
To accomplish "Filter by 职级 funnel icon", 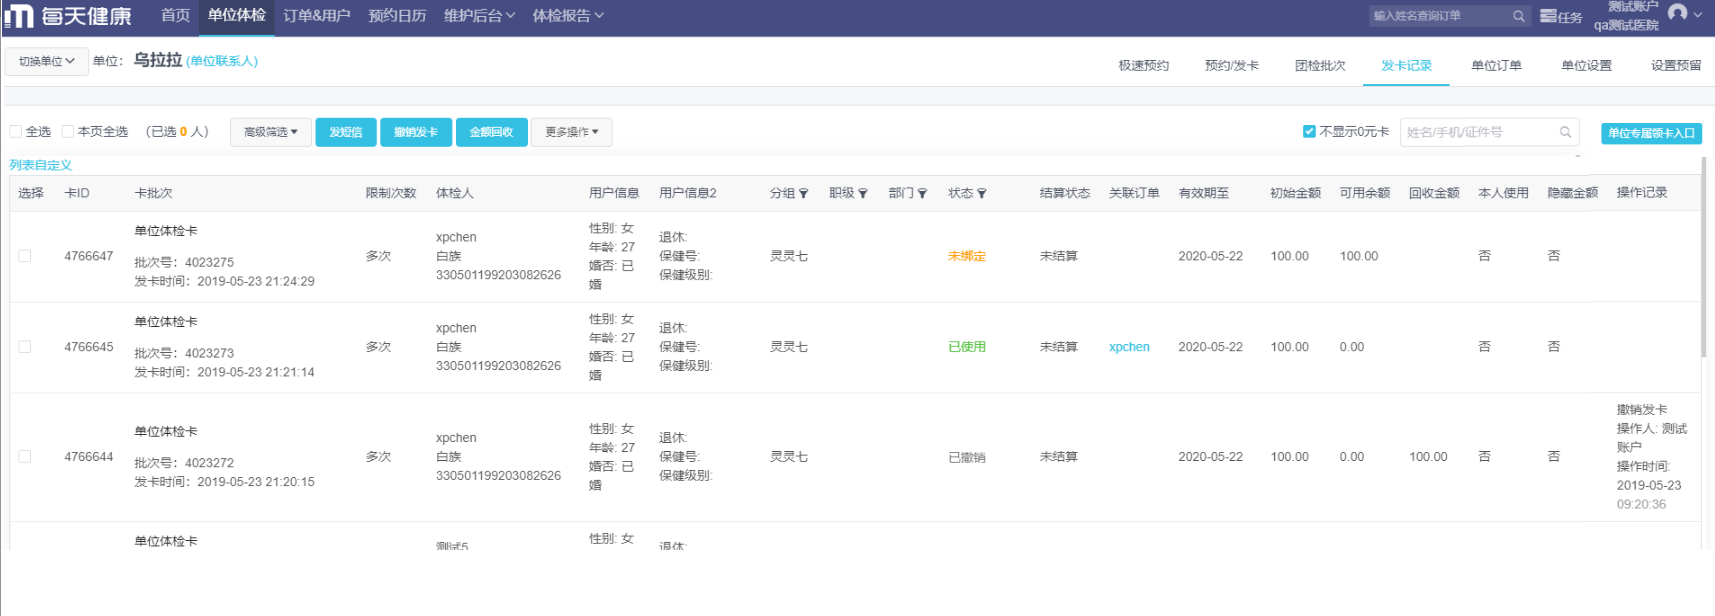I will coord(863,194).
